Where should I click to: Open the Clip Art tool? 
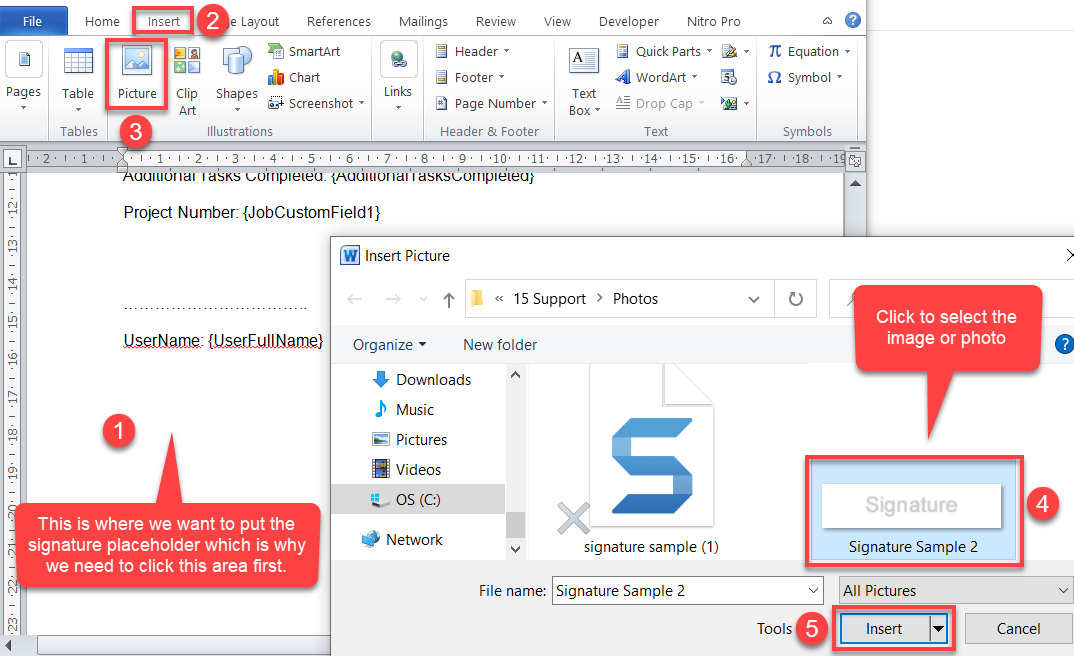(x=187, y=80)
